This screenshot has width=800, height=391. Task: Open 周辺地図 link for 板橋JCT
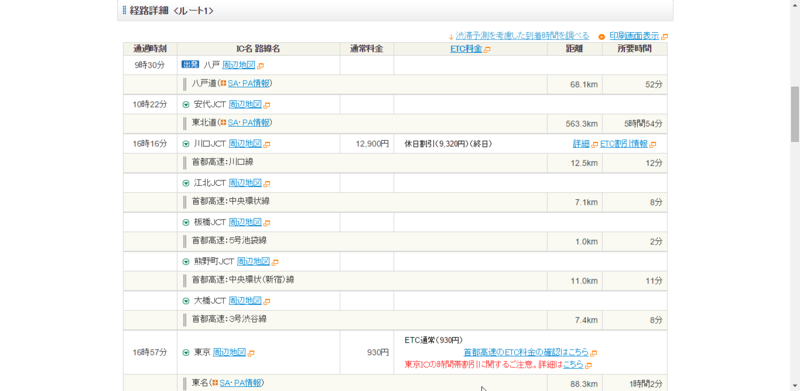(x=245, y=222)
